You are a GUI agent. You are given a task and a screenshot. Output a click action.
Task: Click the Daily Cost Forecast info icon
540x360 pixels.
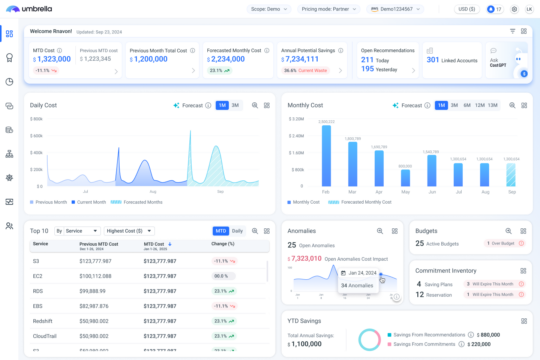click(208, 105)
